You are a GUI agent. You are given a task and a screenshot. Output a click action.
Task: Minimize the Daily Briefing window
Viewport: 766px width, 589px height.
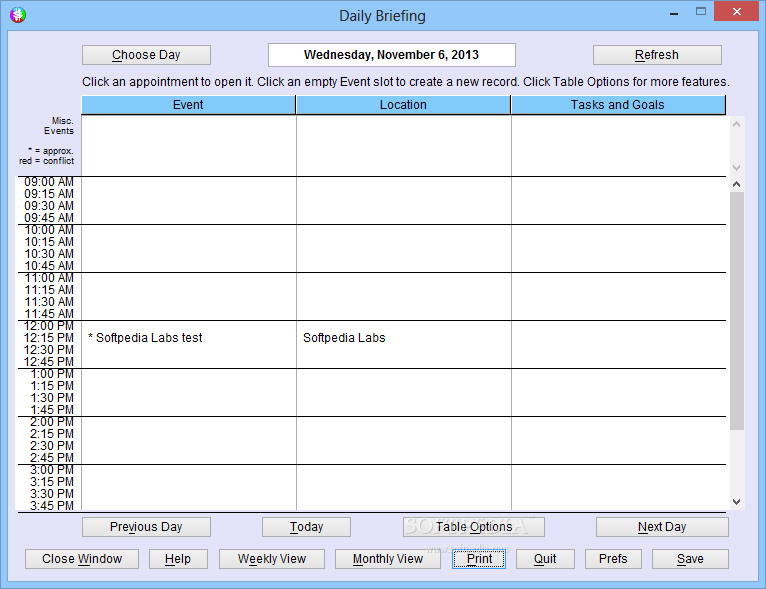tap(674, 13)
